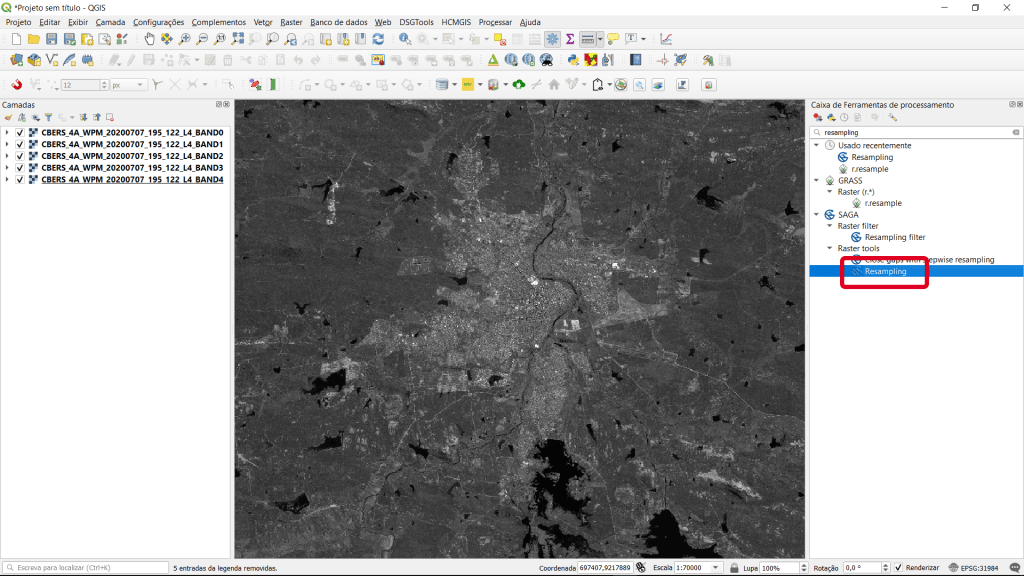Open the Data Source Manager icon
The image size is (1024, 576).
click(x=16, y=60)
